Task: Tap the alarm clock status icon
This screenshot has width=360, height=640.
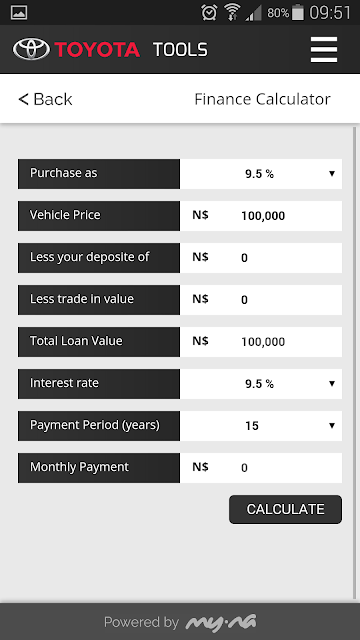Action: [x=209, y=12]
